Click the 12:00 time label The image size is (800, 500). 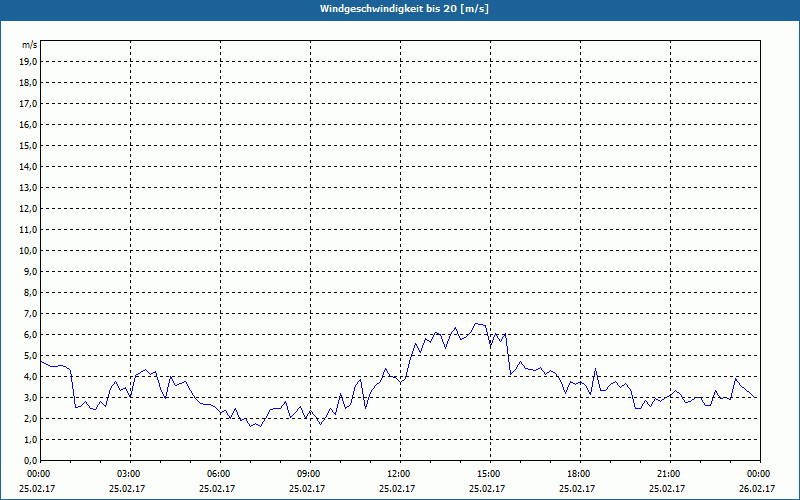[x=399, y=474]
